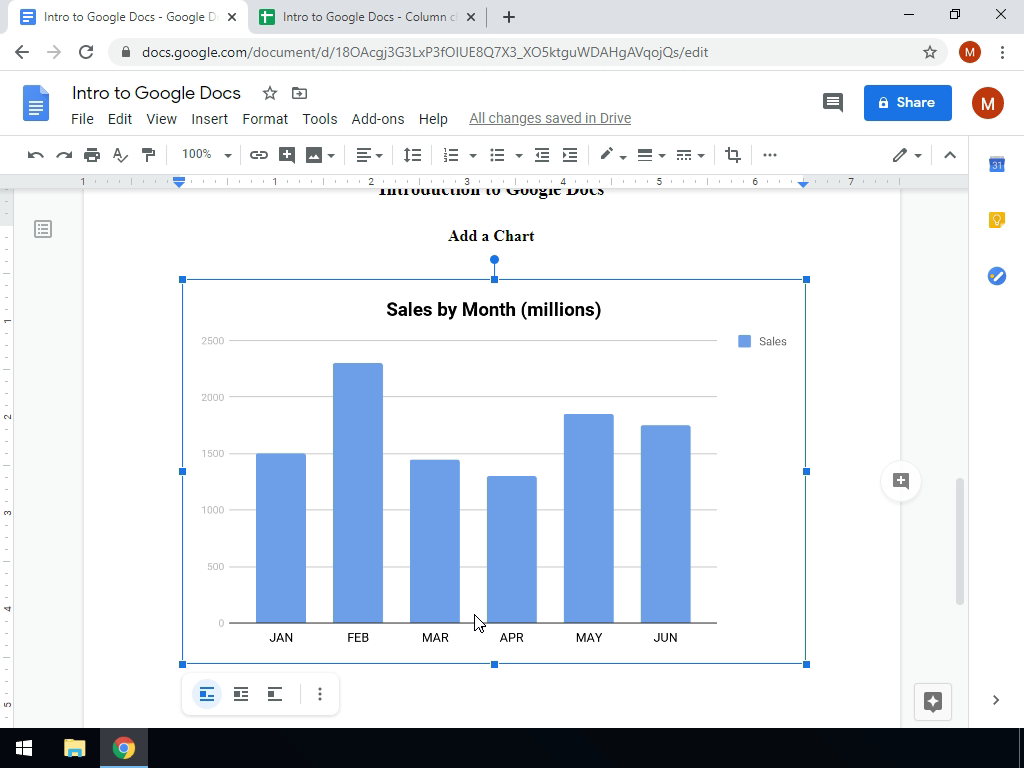
Task: Open the document outline panel icon
Action: click(43, 229)
